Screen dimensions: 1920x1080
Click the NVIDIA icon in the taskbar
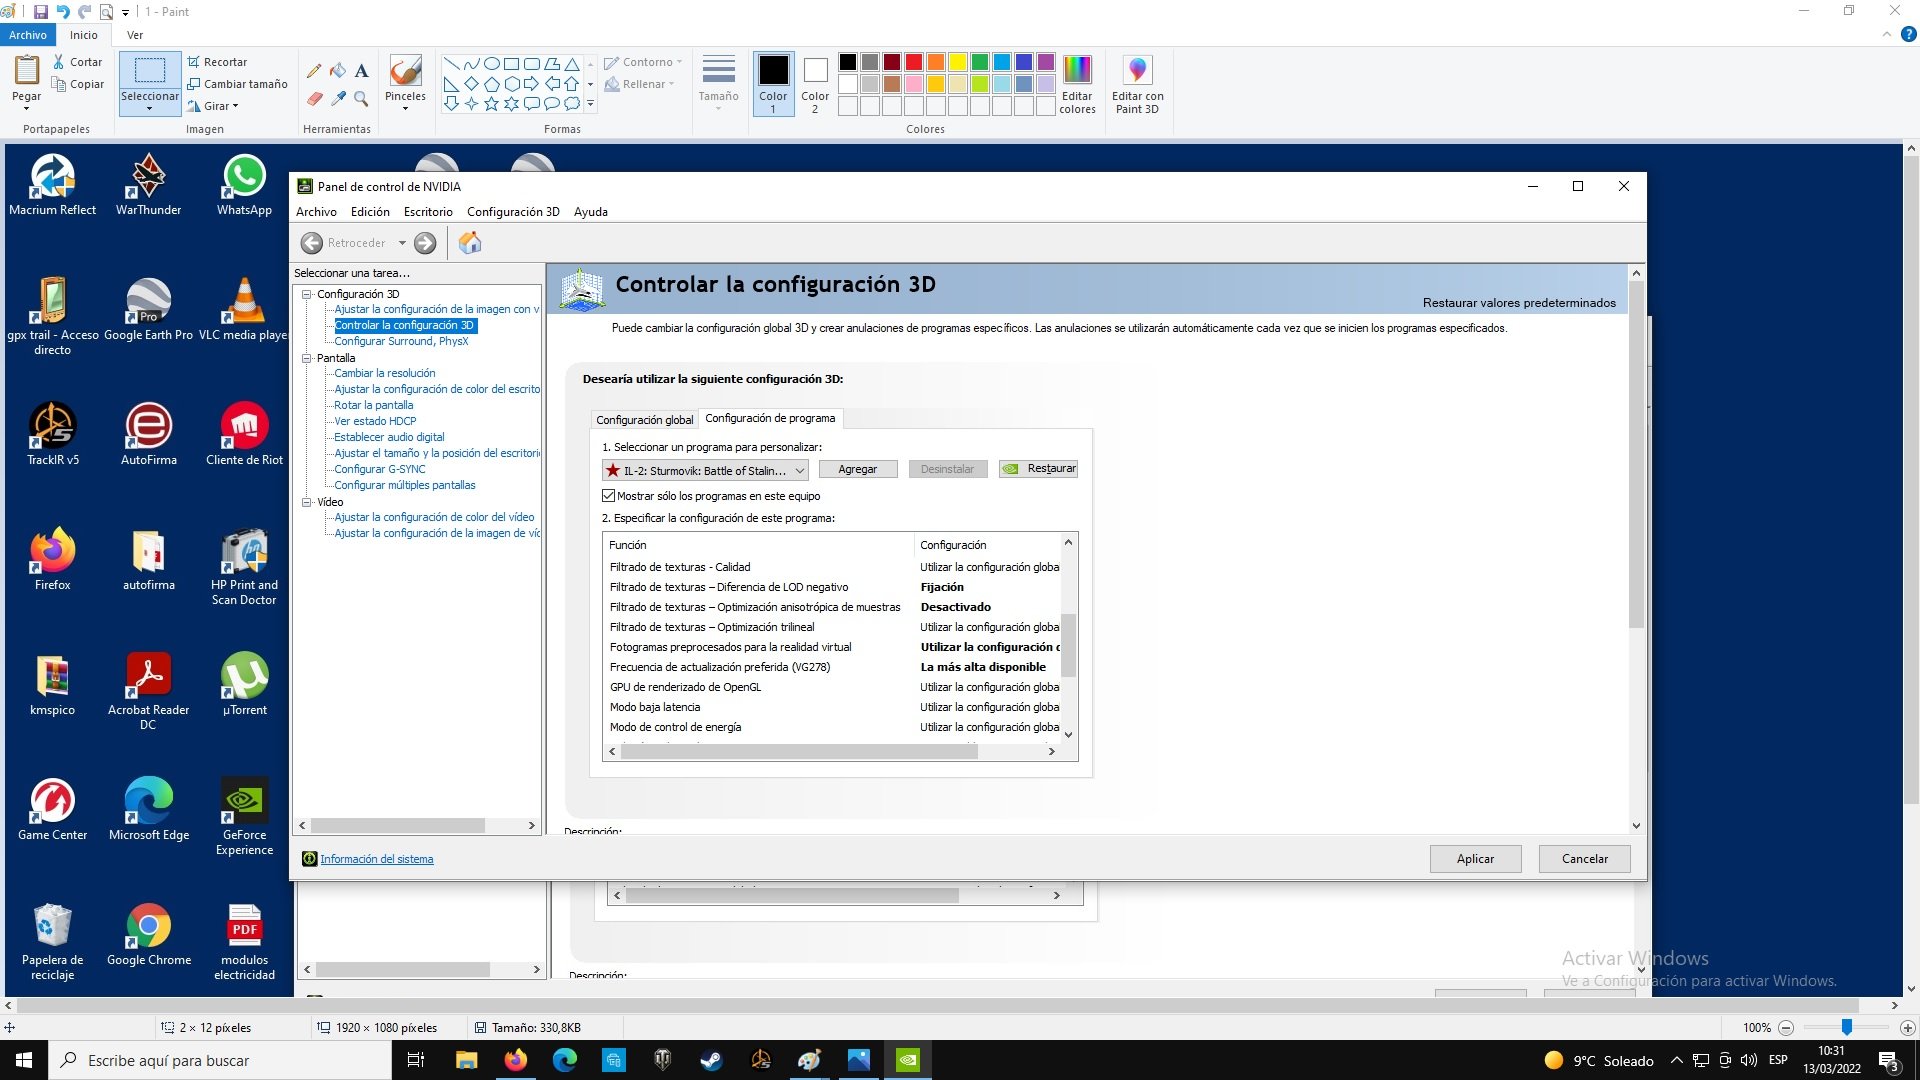[907, 1060]
